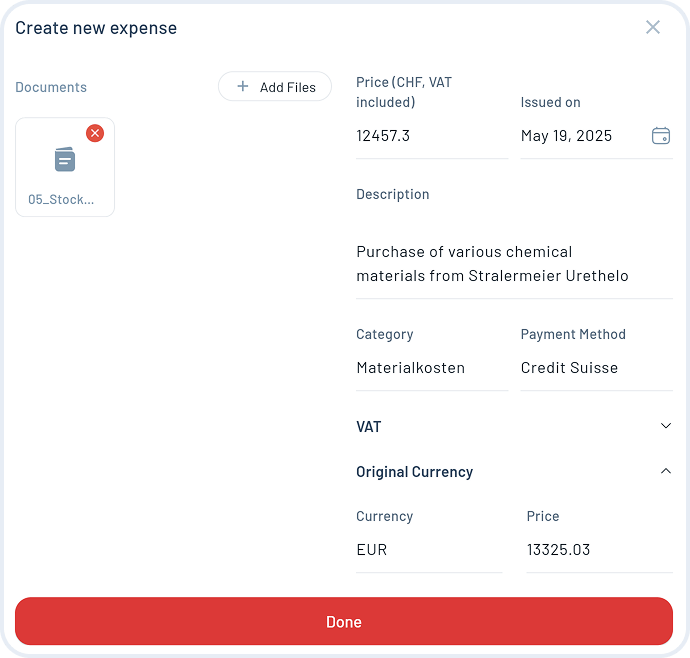Image resolution: width=690 pixels, height=658 pixels.
Task: Focus the CHF price field 12457.3
Action: tap(431, 136)
